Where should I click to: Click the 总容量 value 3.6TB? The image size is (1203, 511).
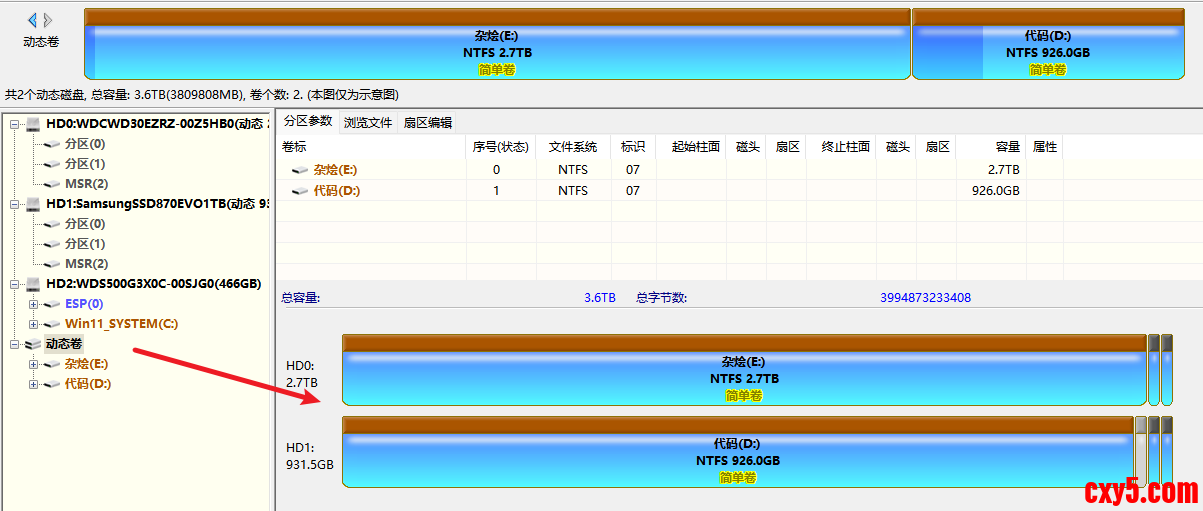(600, 298)
